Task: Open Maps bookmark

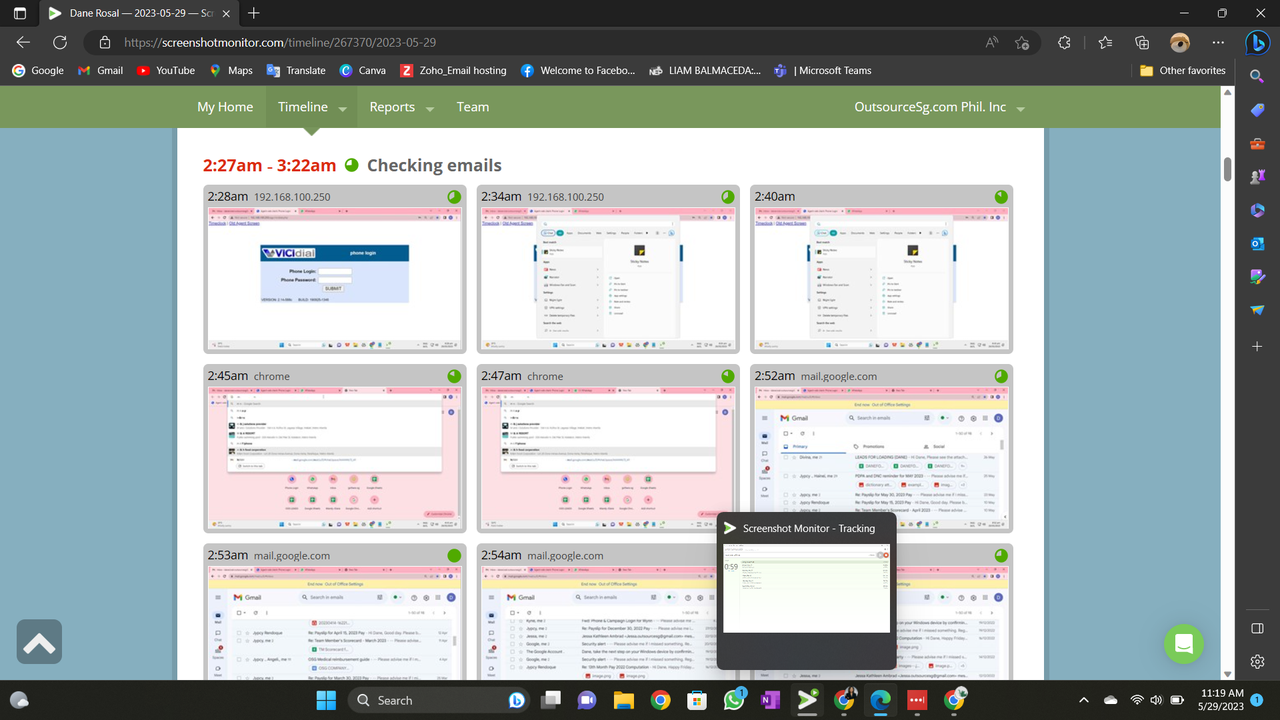Action: click(x=231, y=71)
